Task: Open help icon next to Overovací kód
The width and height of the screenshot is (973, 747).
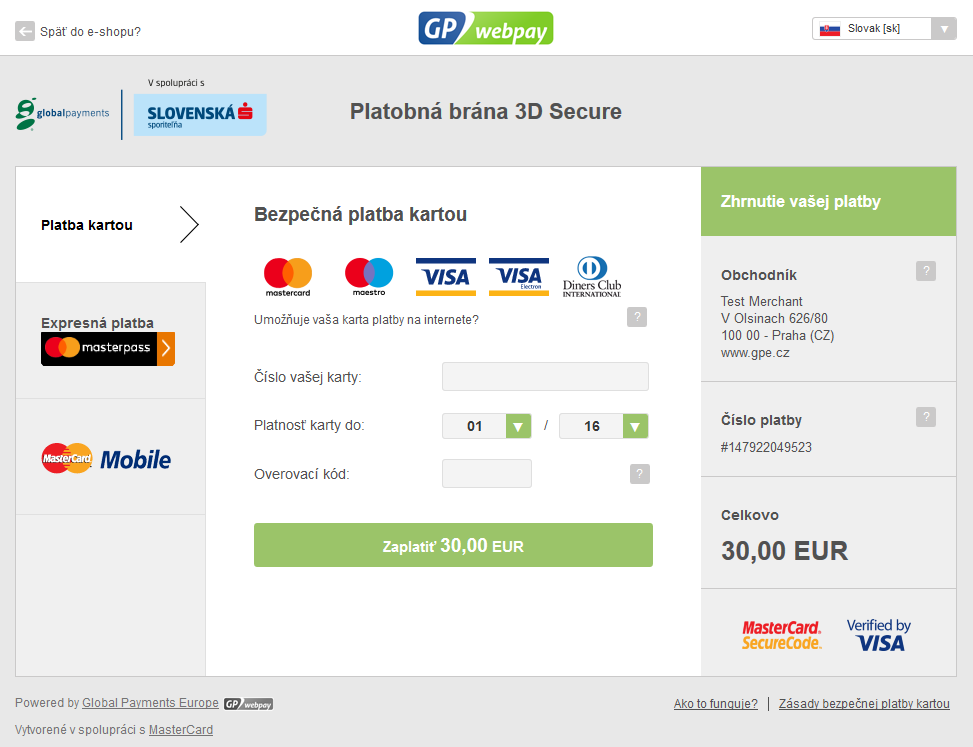Action: [x=640, y=474]
